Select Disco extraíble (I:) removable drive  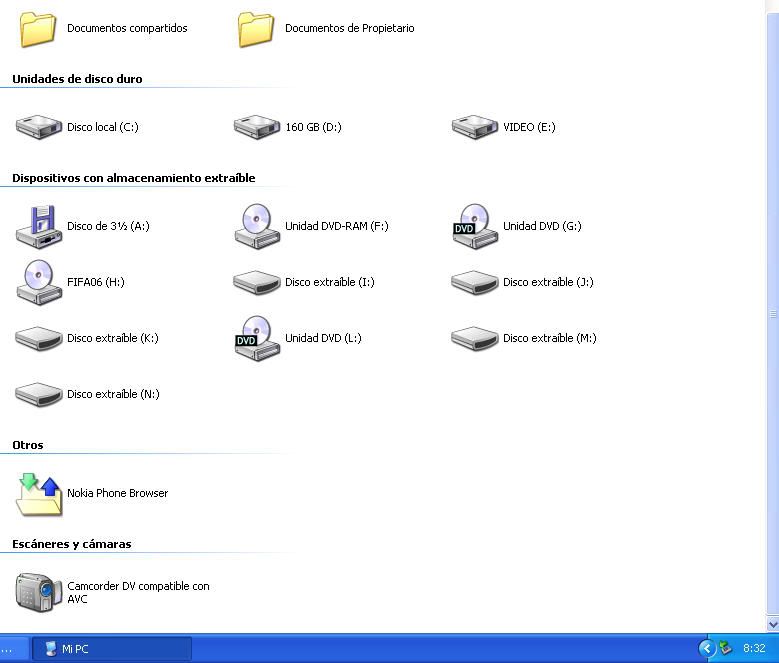pos(257,282)
